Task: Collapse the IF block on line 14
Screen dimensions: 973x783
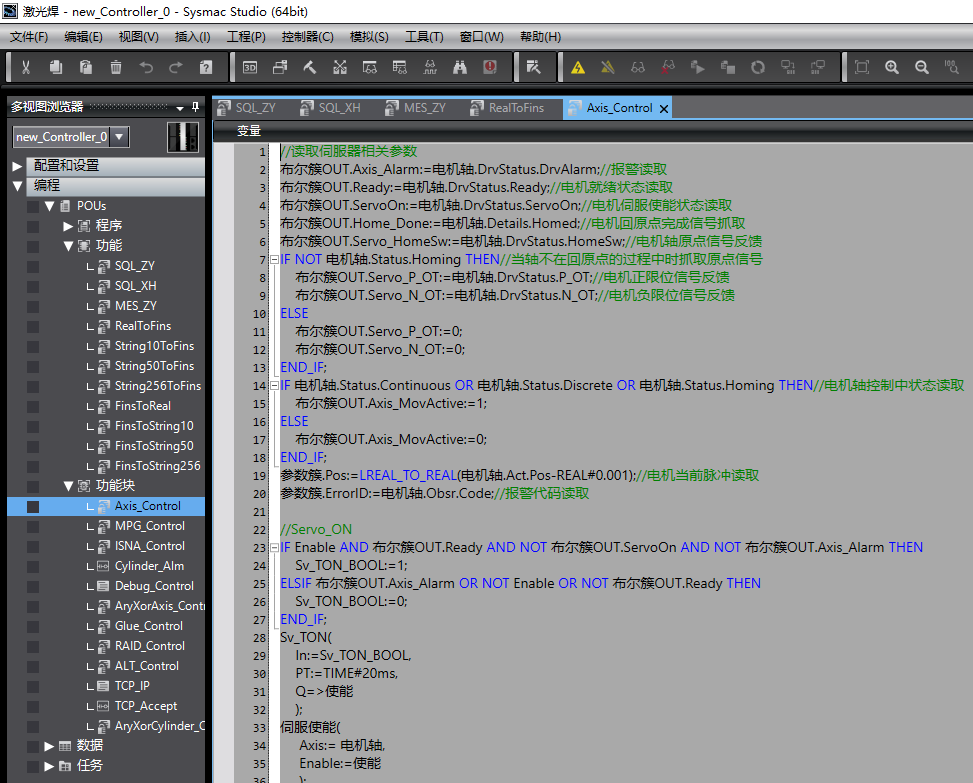Action: point(274,385)
